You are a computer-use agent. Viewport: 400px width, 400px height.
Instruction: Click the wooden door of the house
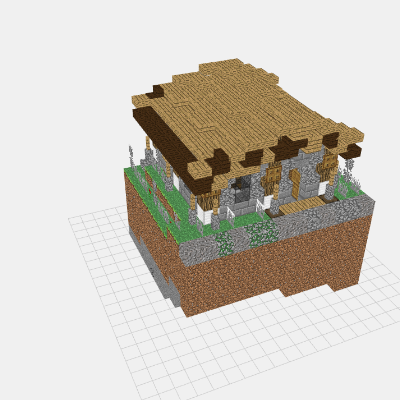pyautogui.click(x=295, y=184)
